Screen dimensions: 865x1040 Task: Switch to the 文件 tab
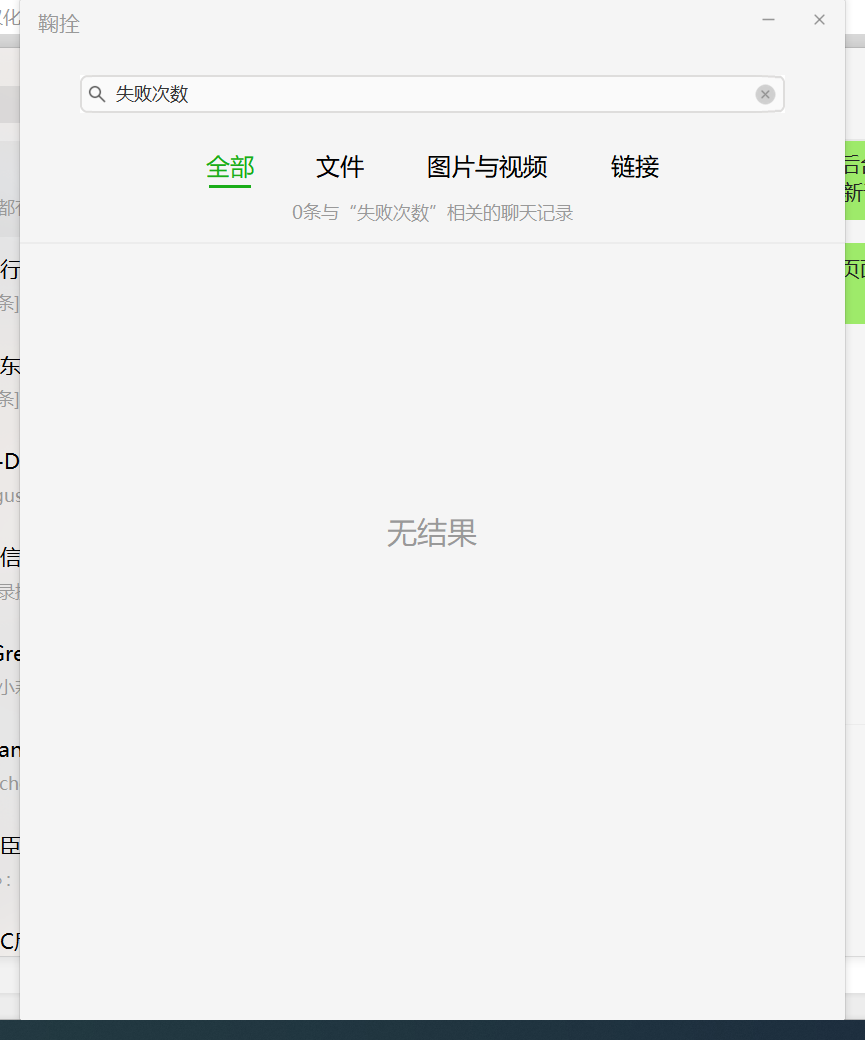(340, 167)
